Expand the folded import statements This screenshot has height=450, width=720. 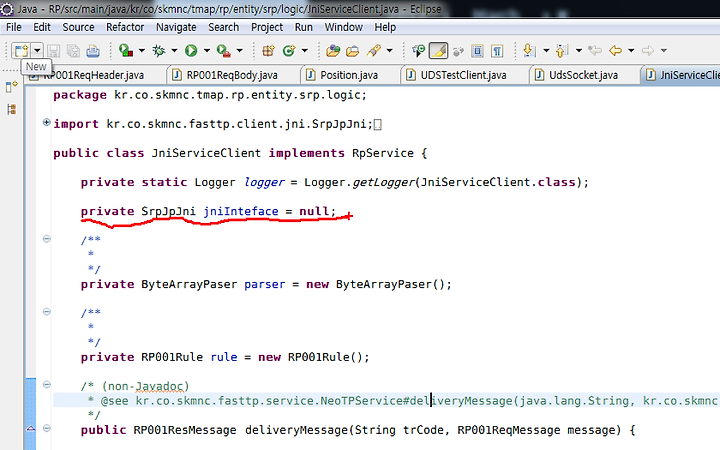46,122
